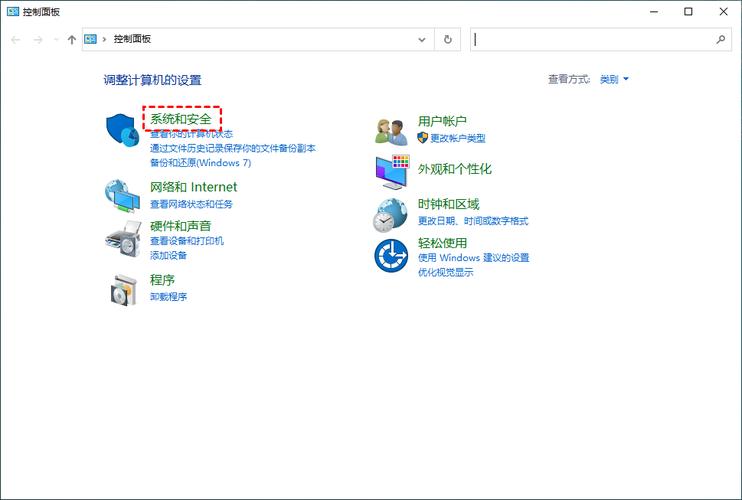Click the 轻松使用 blue circle icon

(391, 255)
